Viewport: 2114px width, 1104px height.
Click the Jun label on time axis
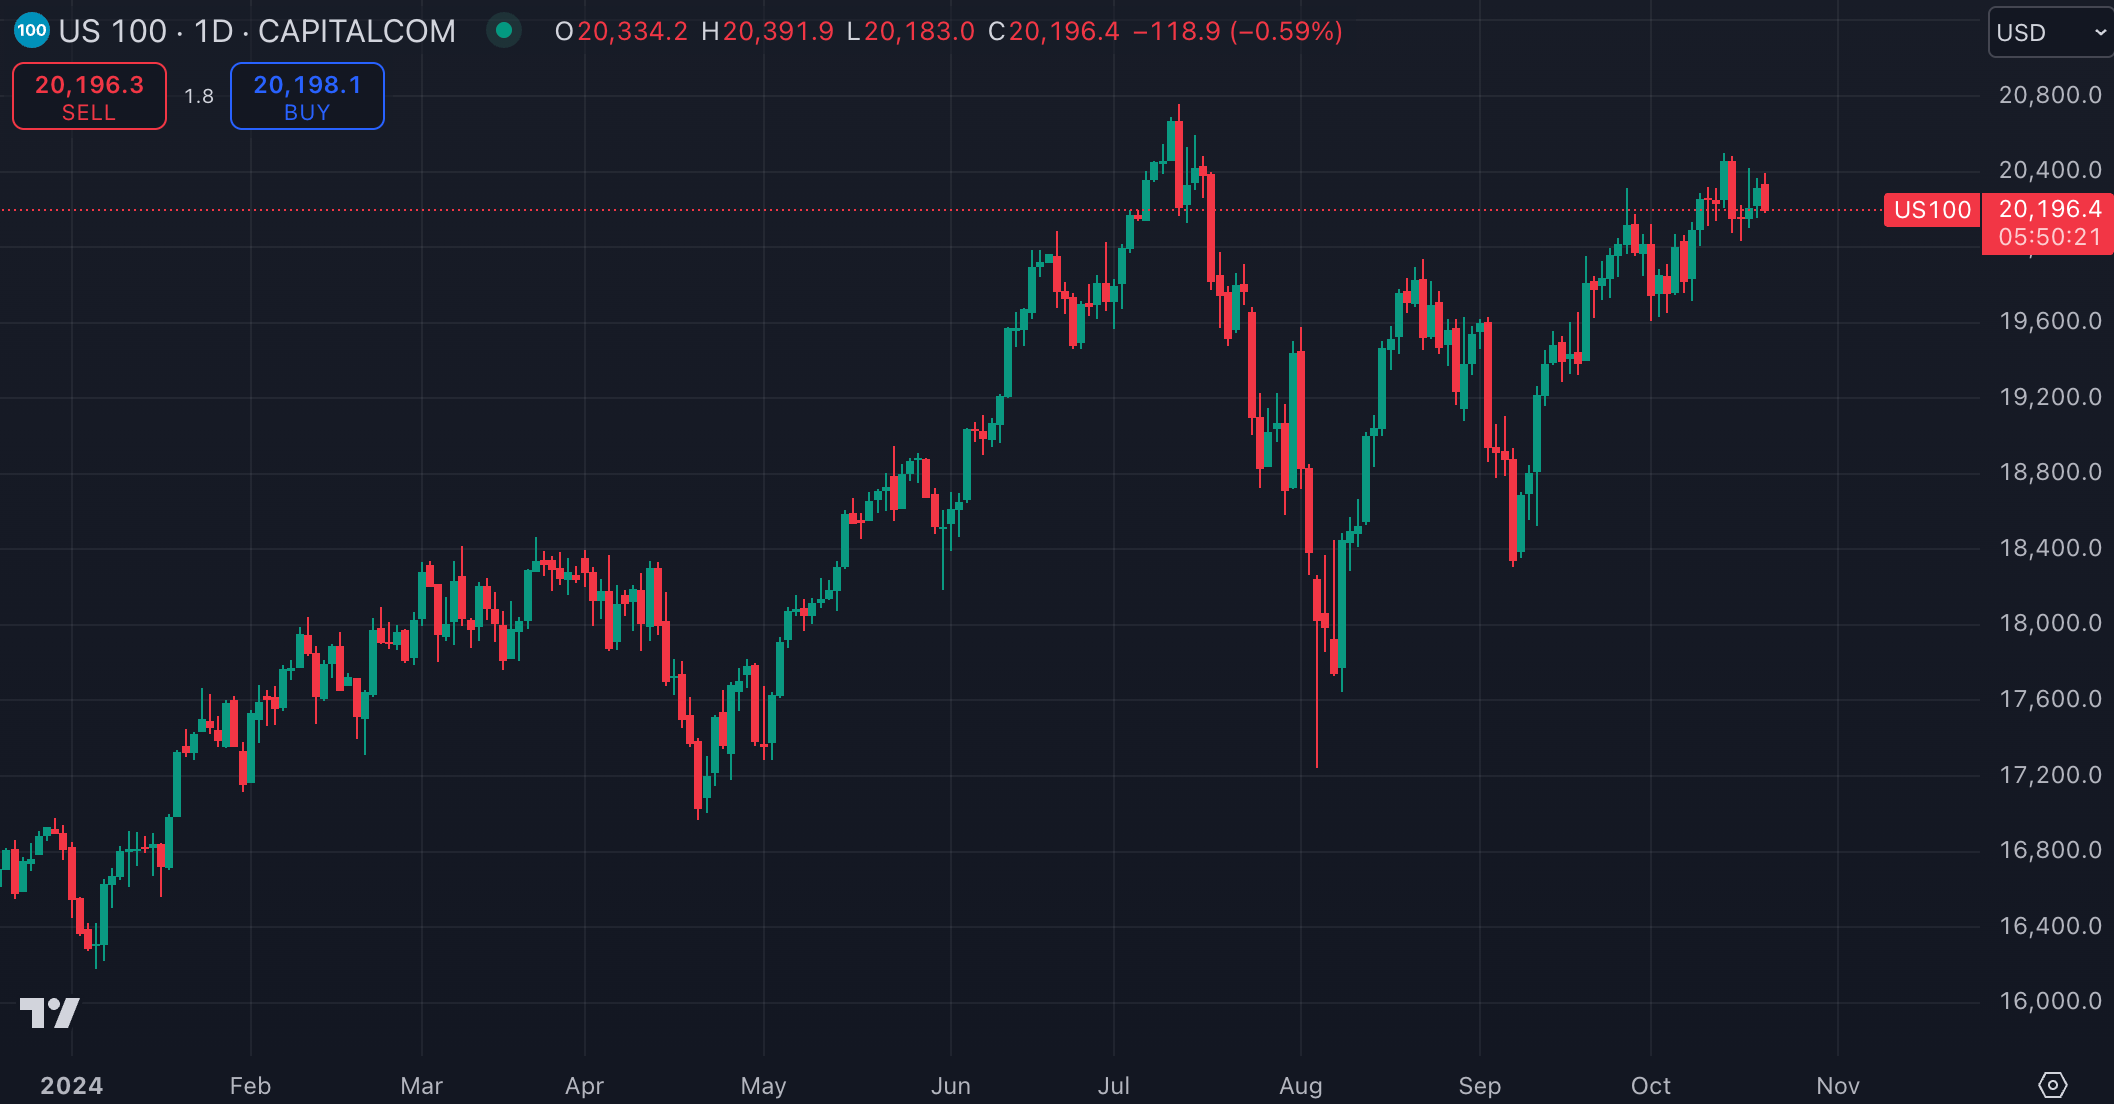951,1086
